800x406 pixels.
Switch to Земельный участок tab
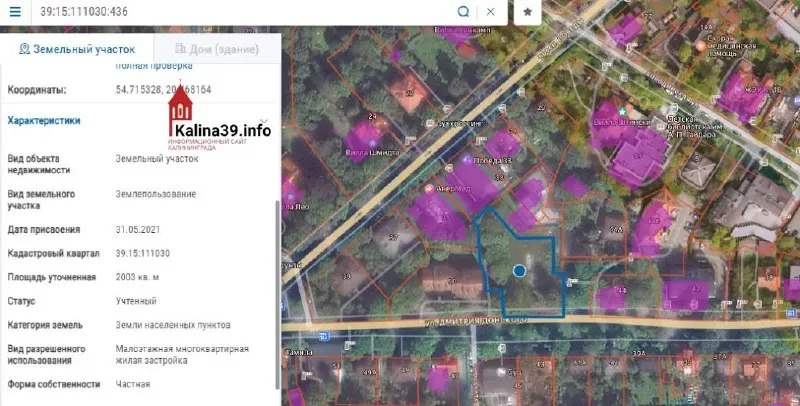click(x=77, y=49)
